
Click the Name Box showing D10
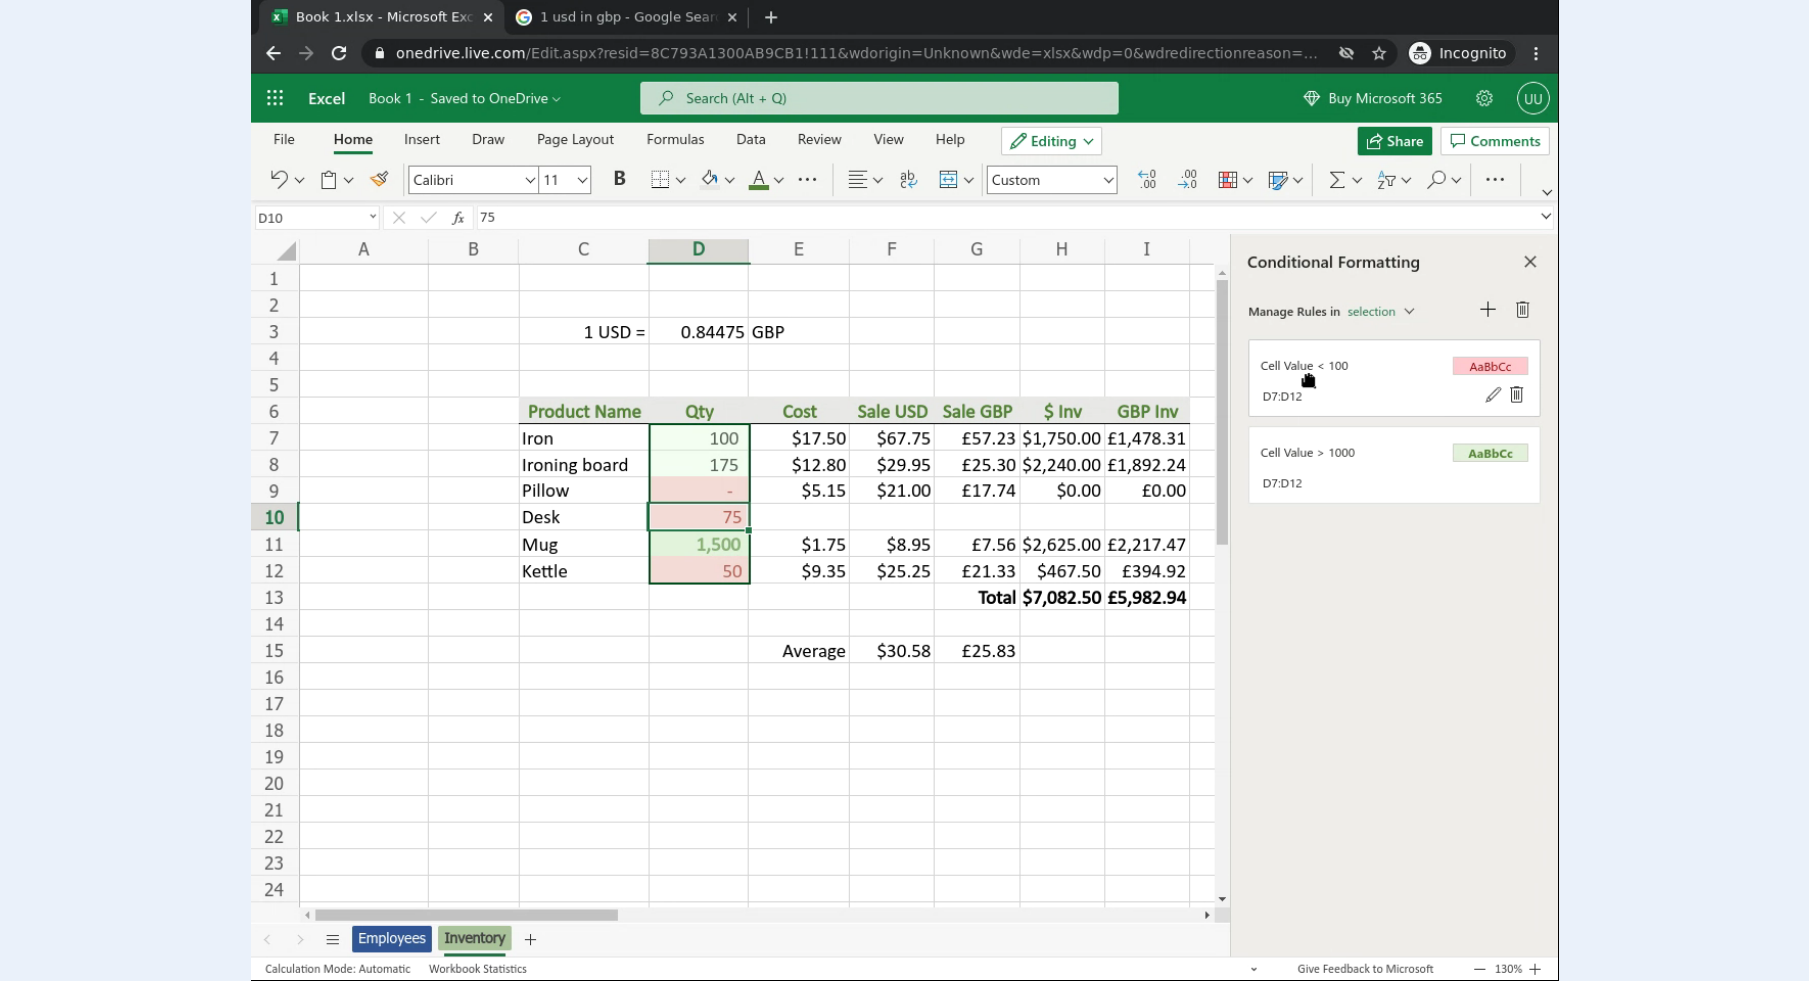click(310, 217)
